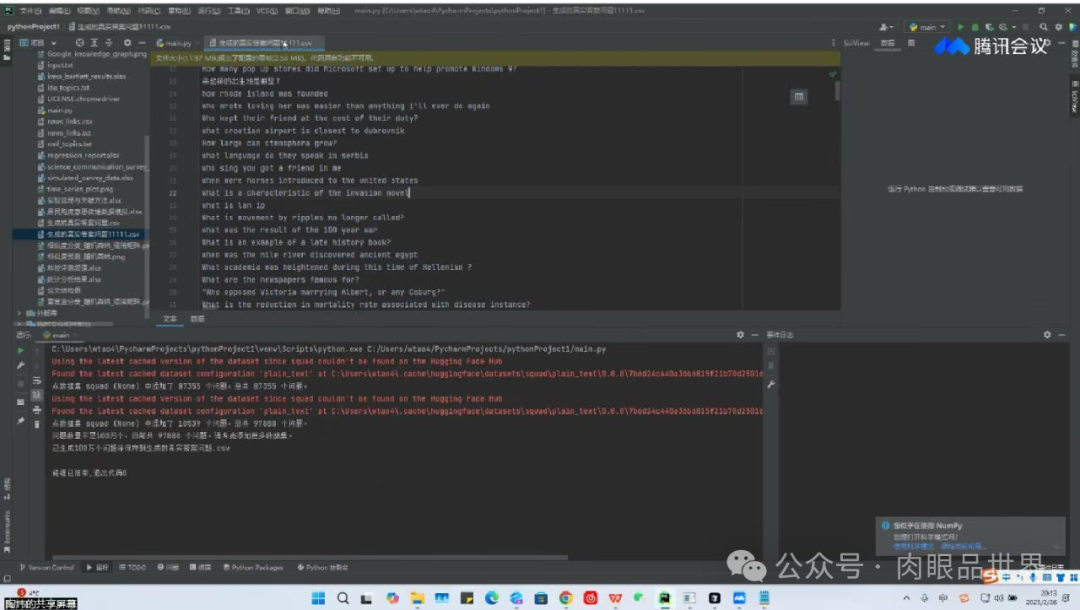Open the 视图 menu

(88, 11)
